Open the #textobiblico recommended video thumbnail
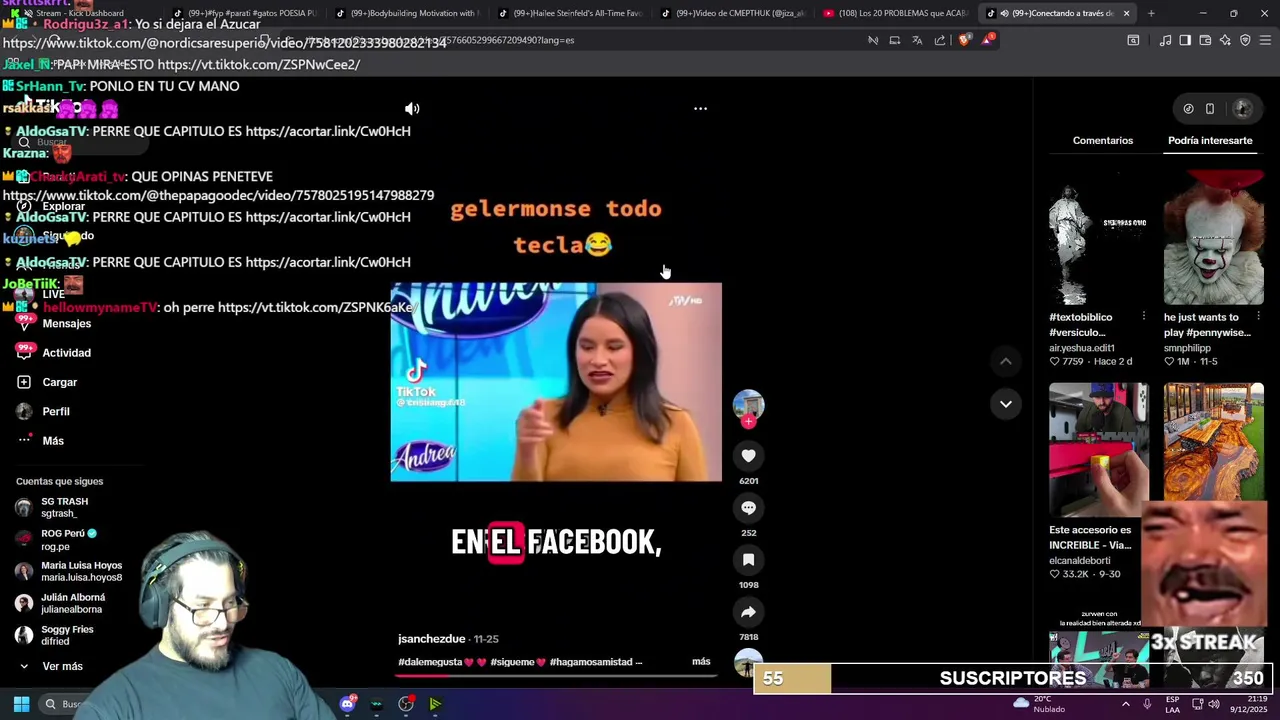The height and width of the screenshot is (720, 1280). pyautogui.click(x=1098, y=238)
